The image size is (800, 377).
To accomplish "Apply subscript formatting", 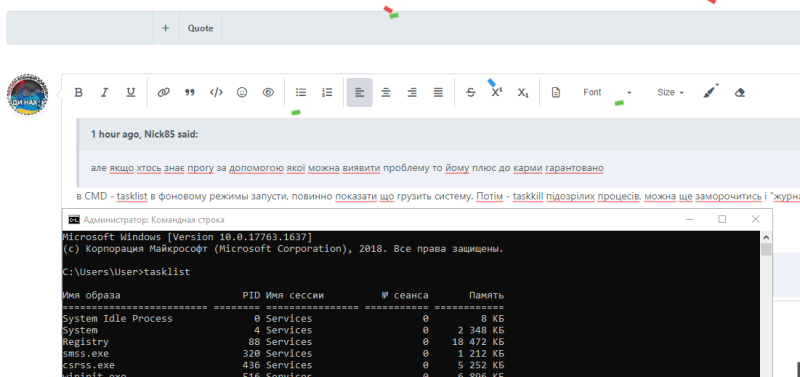I will coord(523,92).
